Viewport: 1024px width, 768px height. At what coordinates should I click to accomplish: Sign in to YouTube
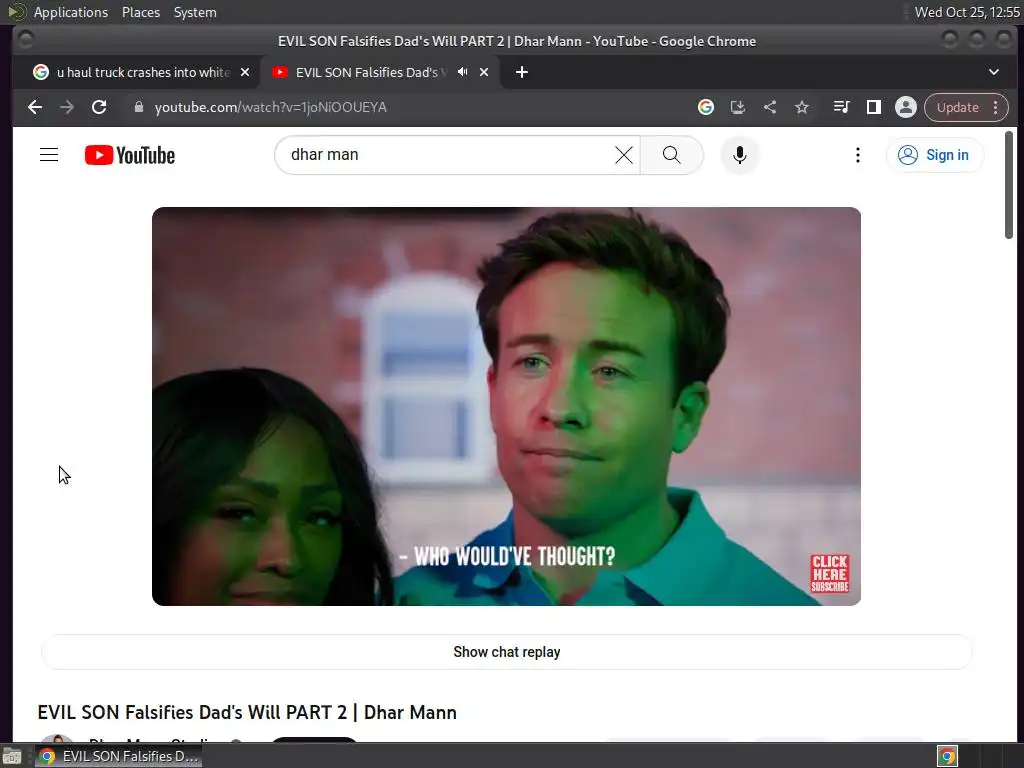(934, 155)
